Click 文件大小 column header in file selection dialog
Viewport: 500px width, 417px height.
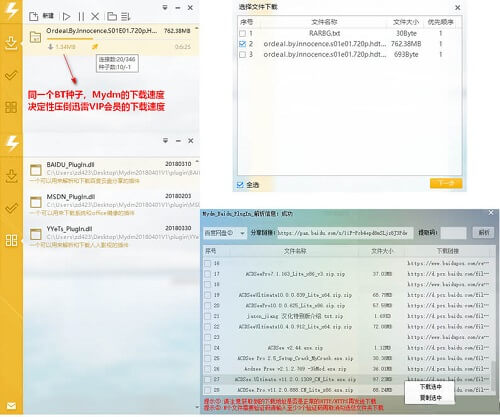(406, 22)
